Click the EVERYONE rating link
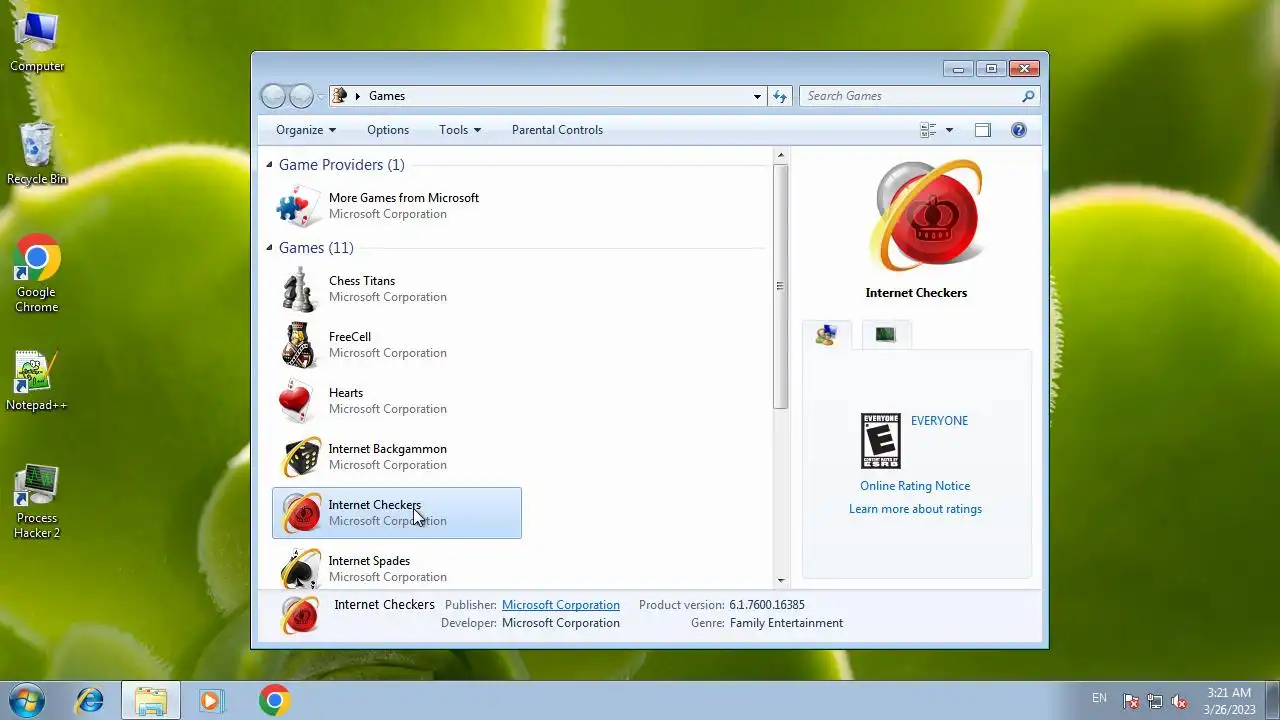Image resolution: width=1280 pixels, height=720 pixels. 939,421
